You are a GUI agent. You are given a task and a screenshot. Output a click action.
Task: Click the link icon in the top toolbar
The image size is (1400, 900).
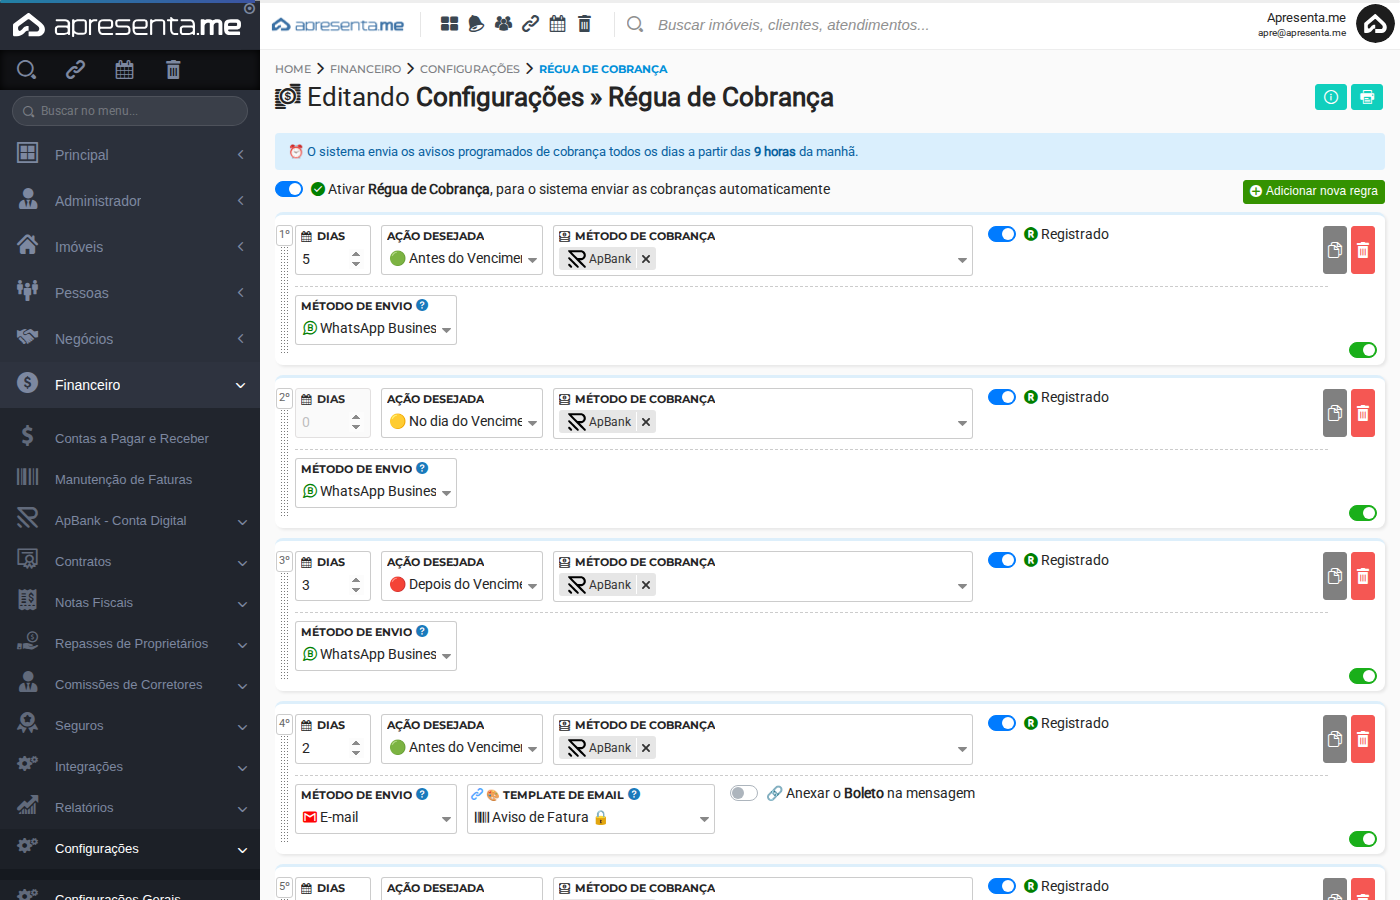click(x=530, y=23)
